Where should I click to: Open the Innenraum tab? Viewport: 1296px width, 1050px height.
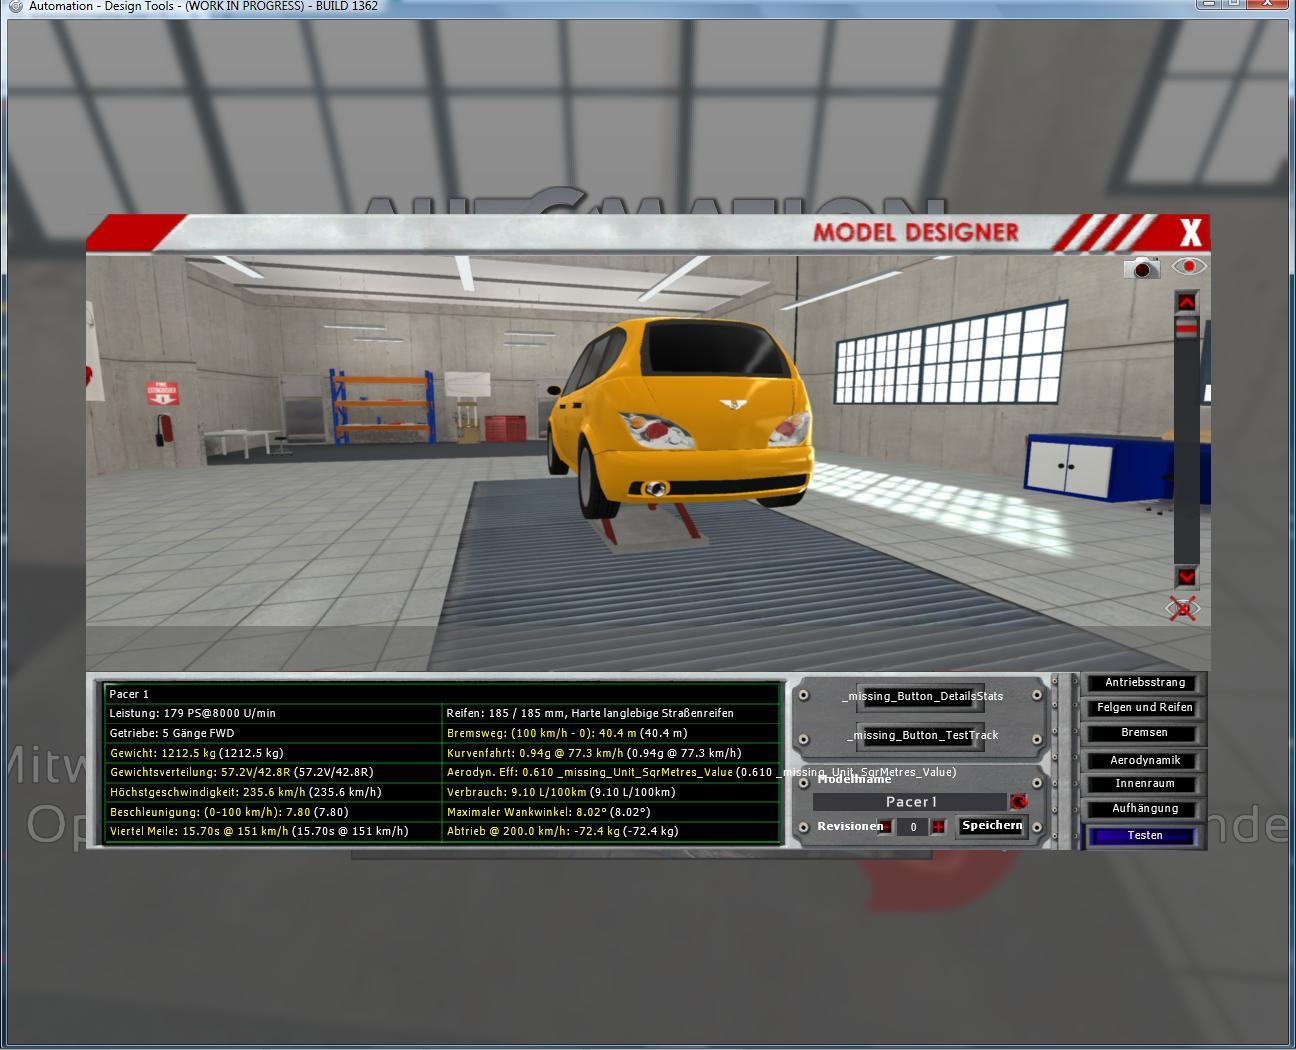1144,784
